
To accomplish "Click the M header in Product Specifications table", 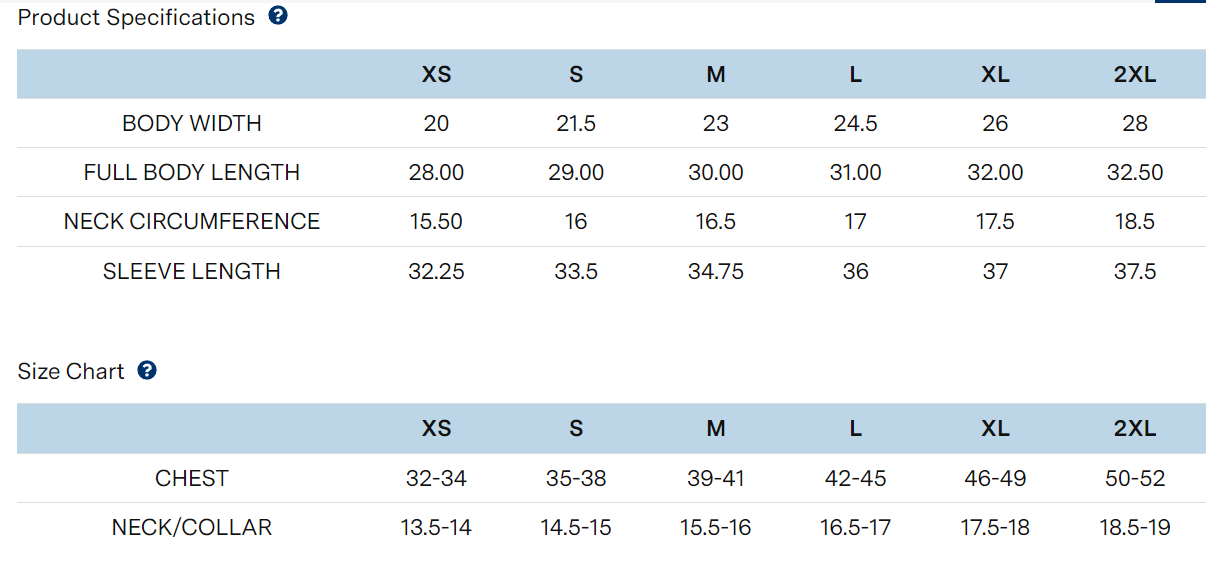I will (x=716, y=75).
